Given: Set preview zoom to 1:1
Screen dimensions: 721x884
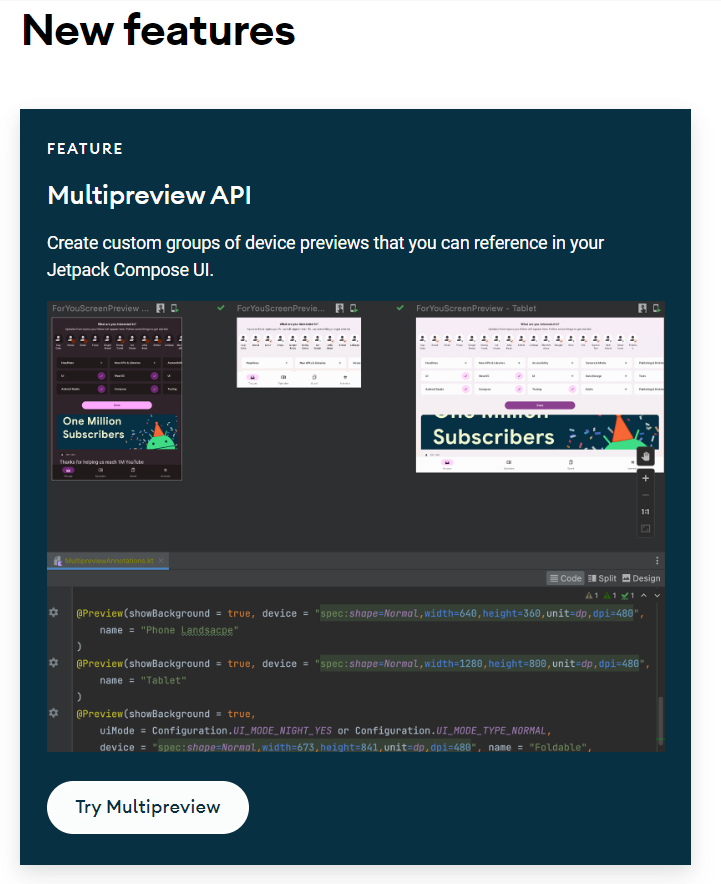Looking at the screenshot, I should click(645, 511).
